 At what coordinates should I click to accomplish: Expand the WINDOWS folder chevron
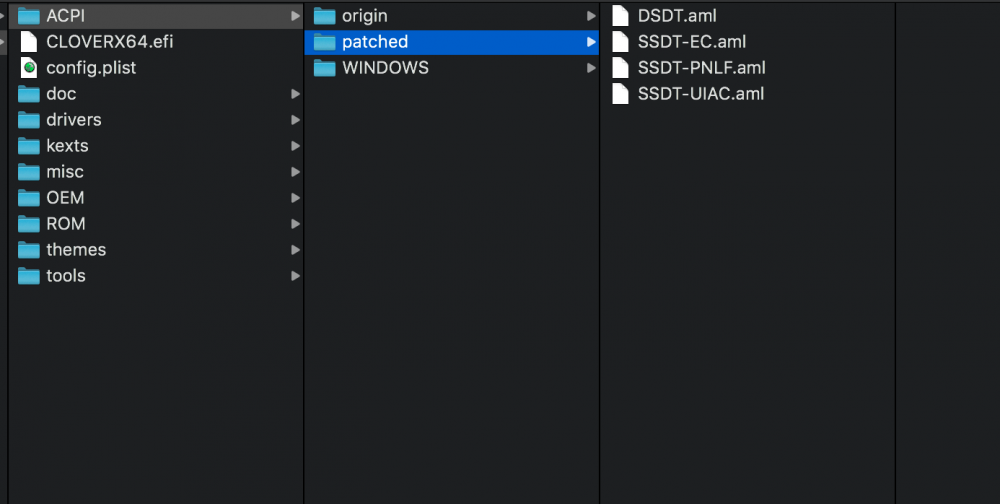click(x=591, y=68)
